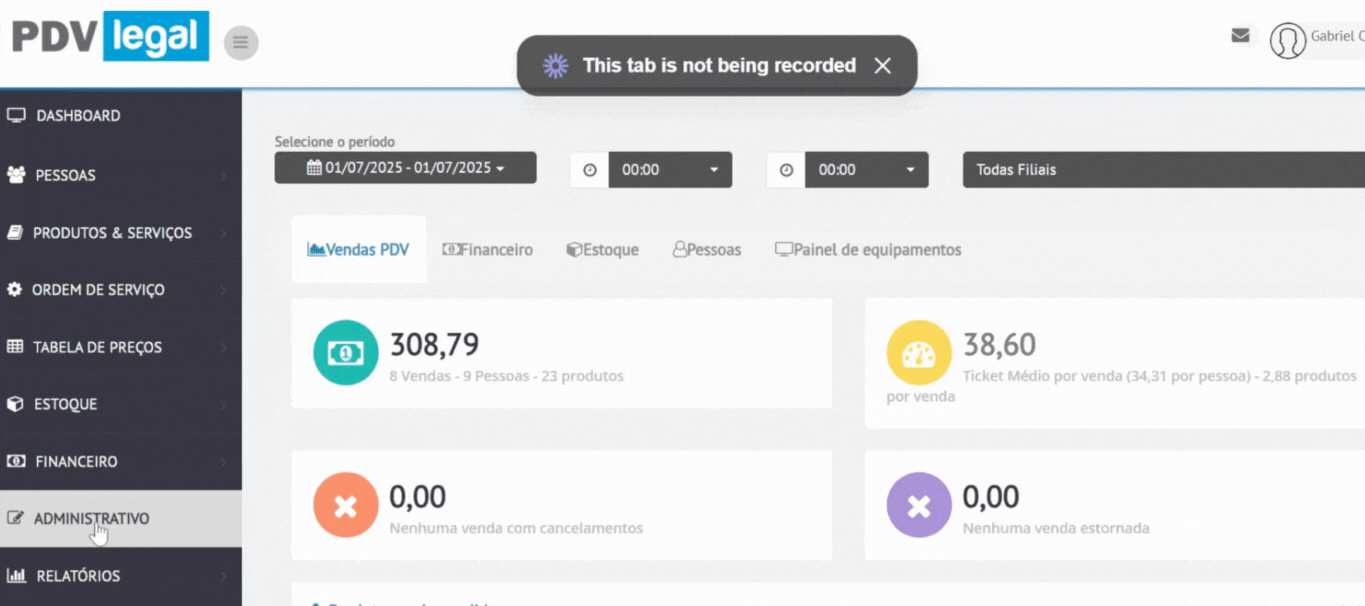This screenshot has height=606, width=1365.
Task: Click the PDV legal logo
Action: (109, 37)
